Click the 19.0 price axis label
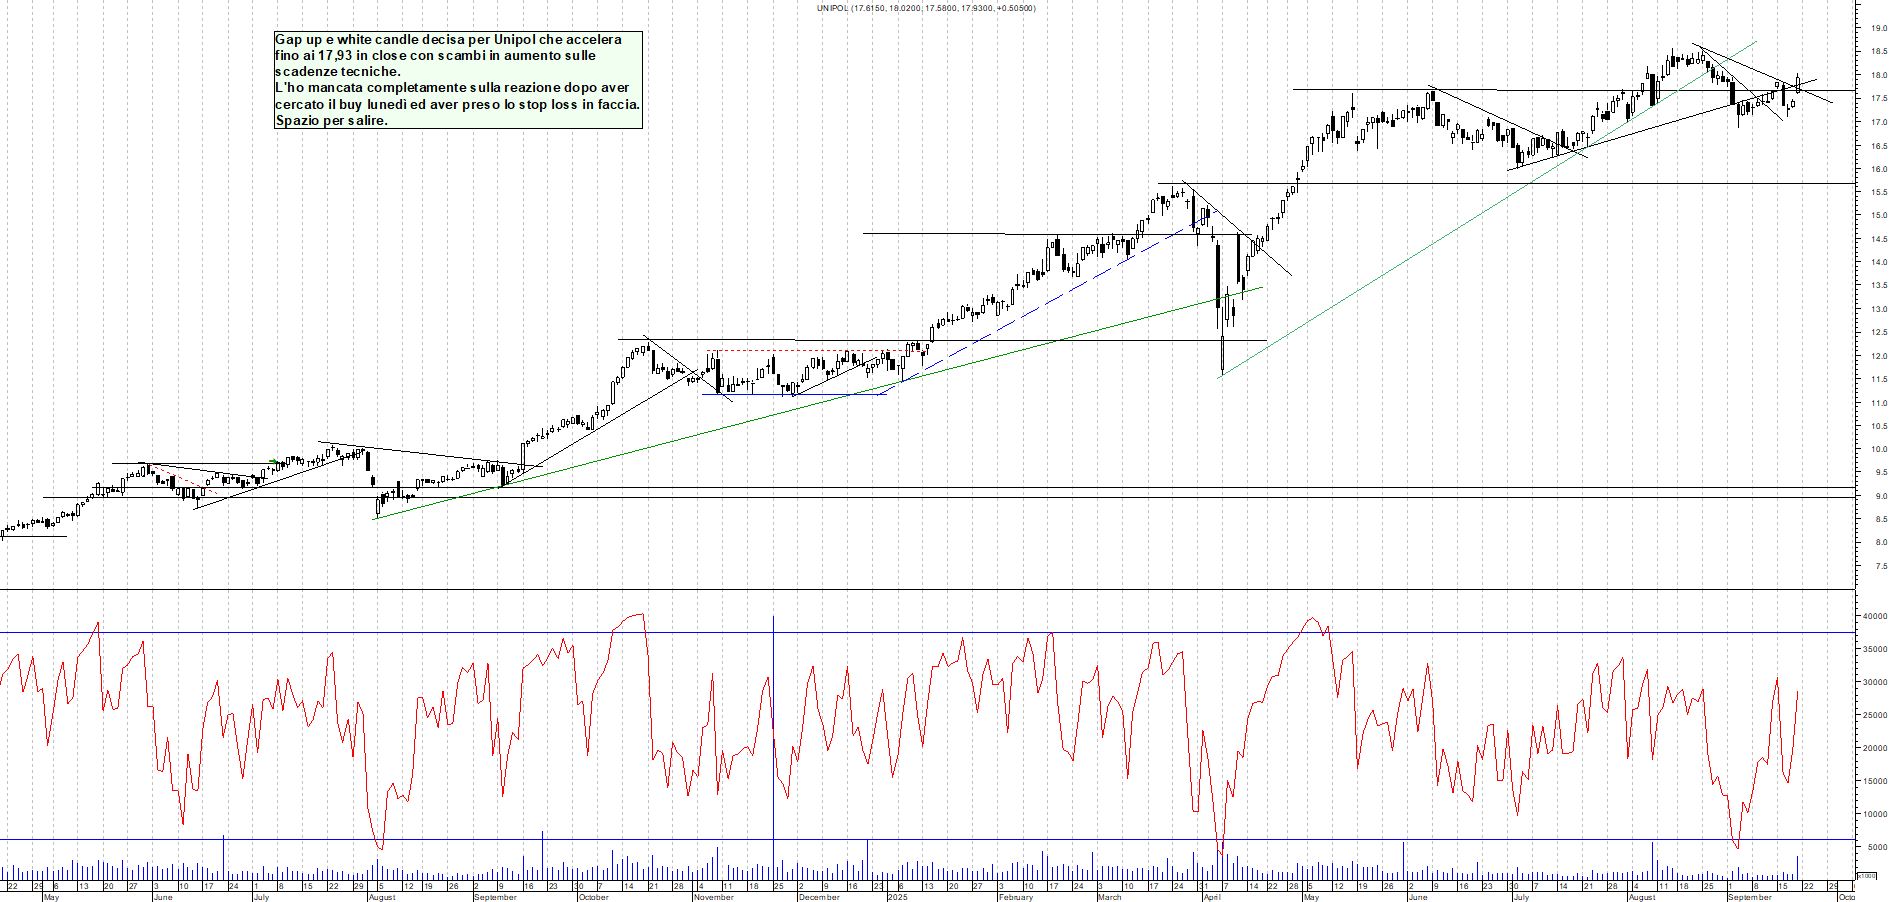Image resolution: width=1890 pixels, height=902 pixels. pyautogui.click(x=1878, y=29)
